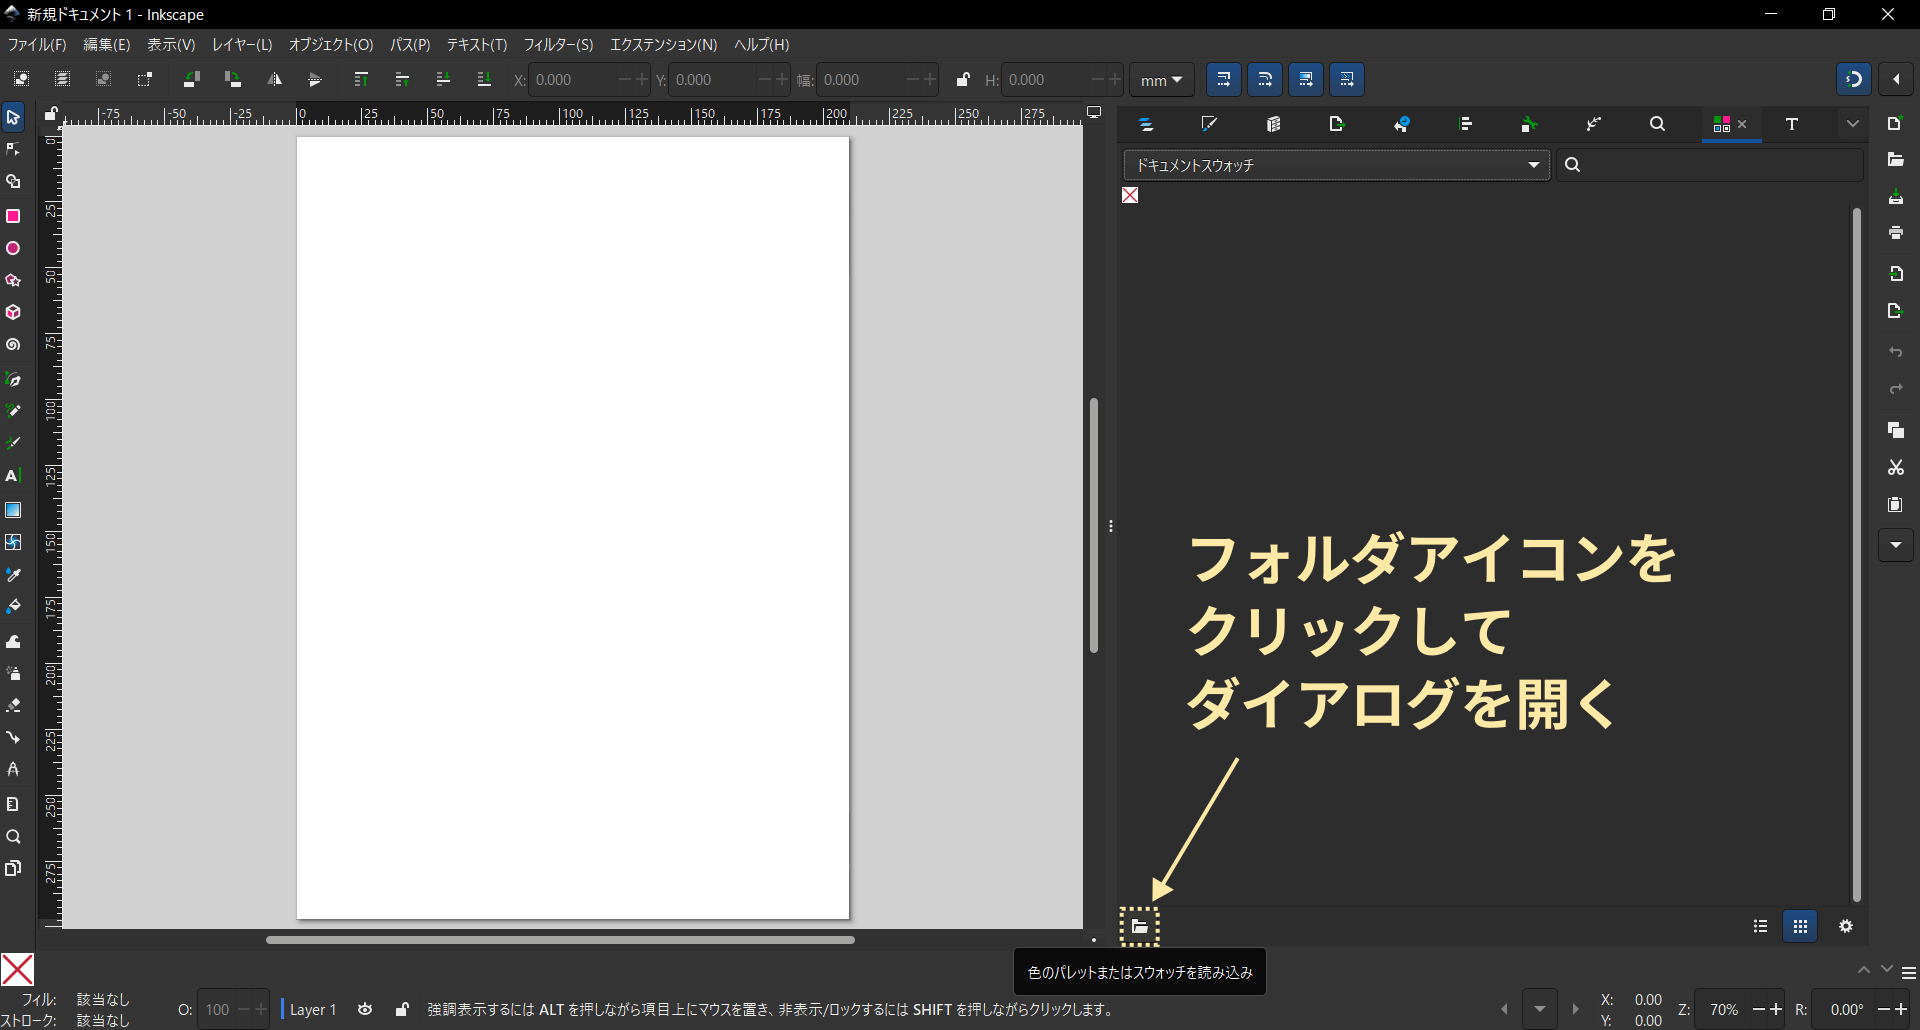Select the Calligraphy tool
This screenshot has width=1920, height=1030.
point(13,443)
